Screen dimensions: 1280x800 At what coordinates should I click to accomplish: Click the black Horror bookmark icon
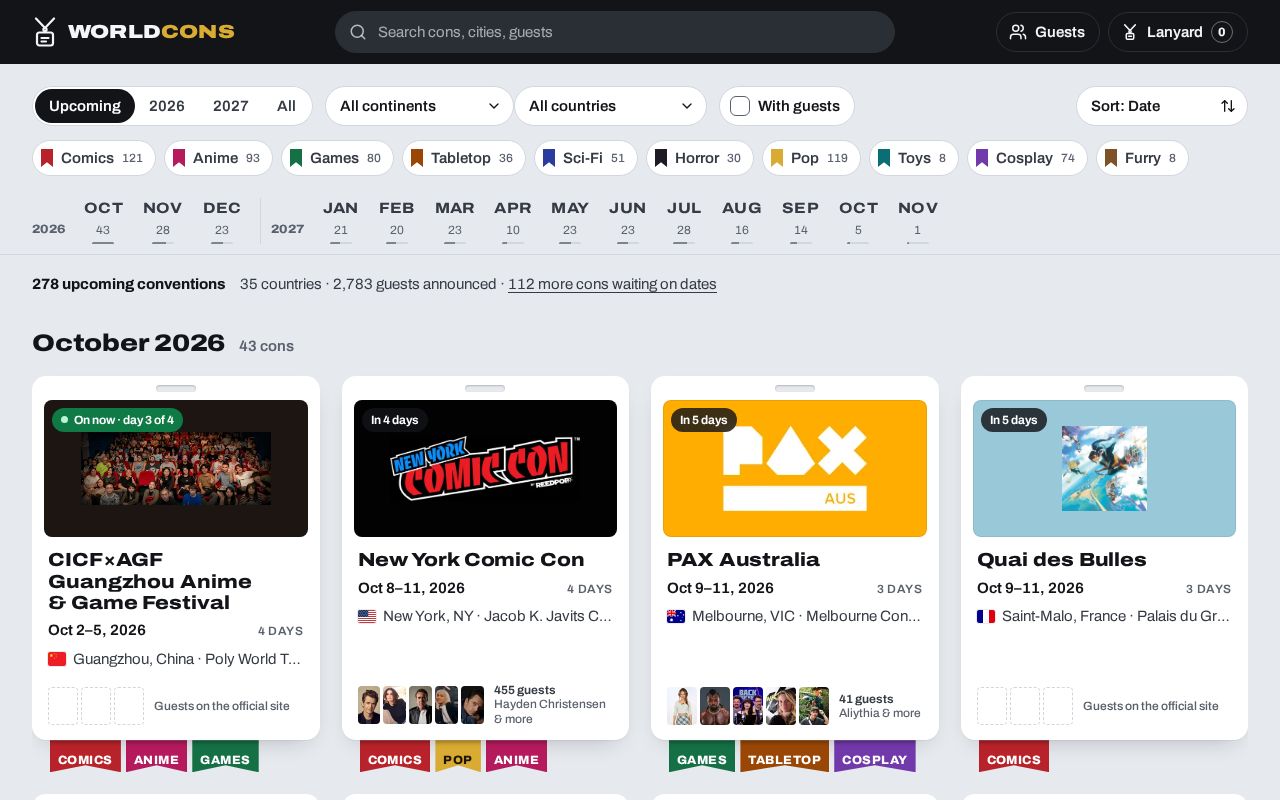(661, 158)
